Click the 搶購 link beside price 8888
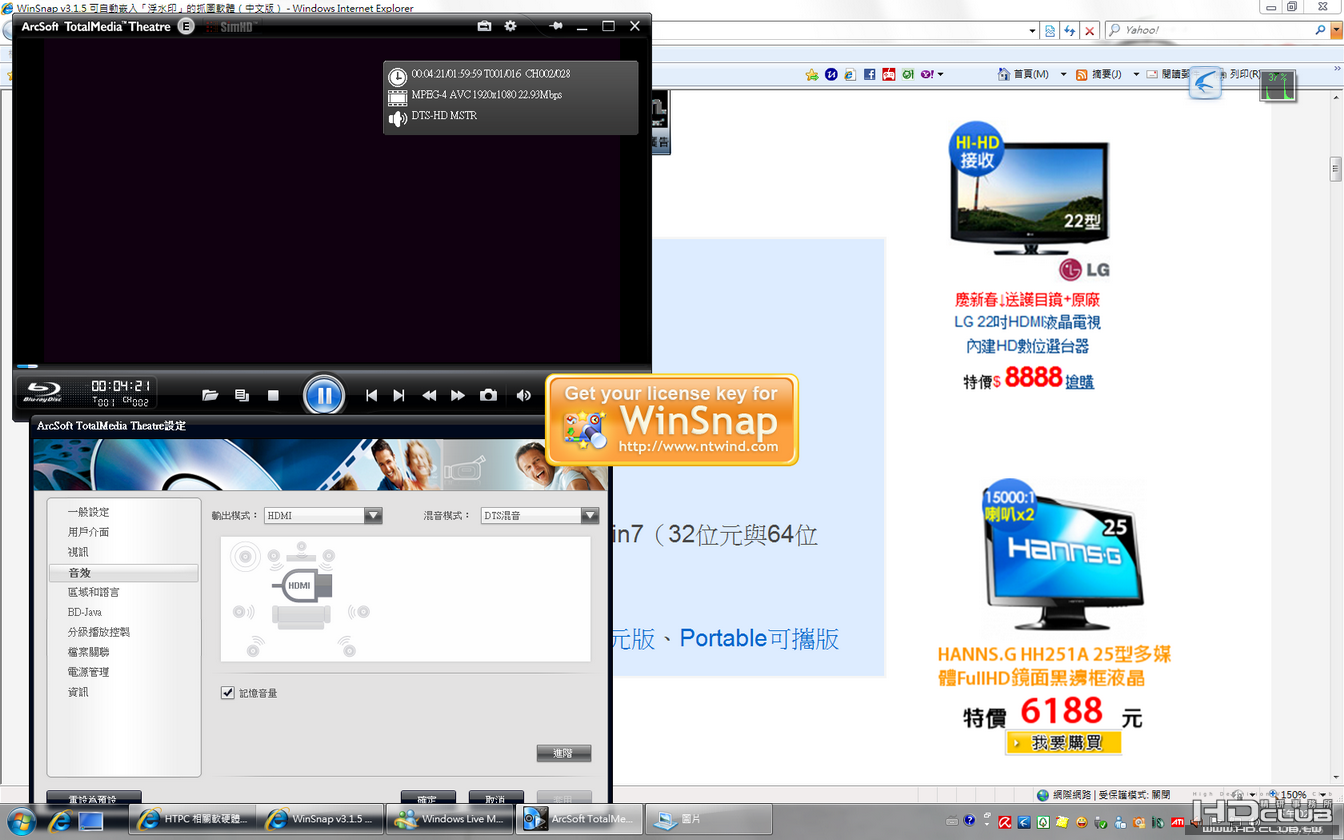Screen dimensions: 1344x840 (x=1079, y=381)
